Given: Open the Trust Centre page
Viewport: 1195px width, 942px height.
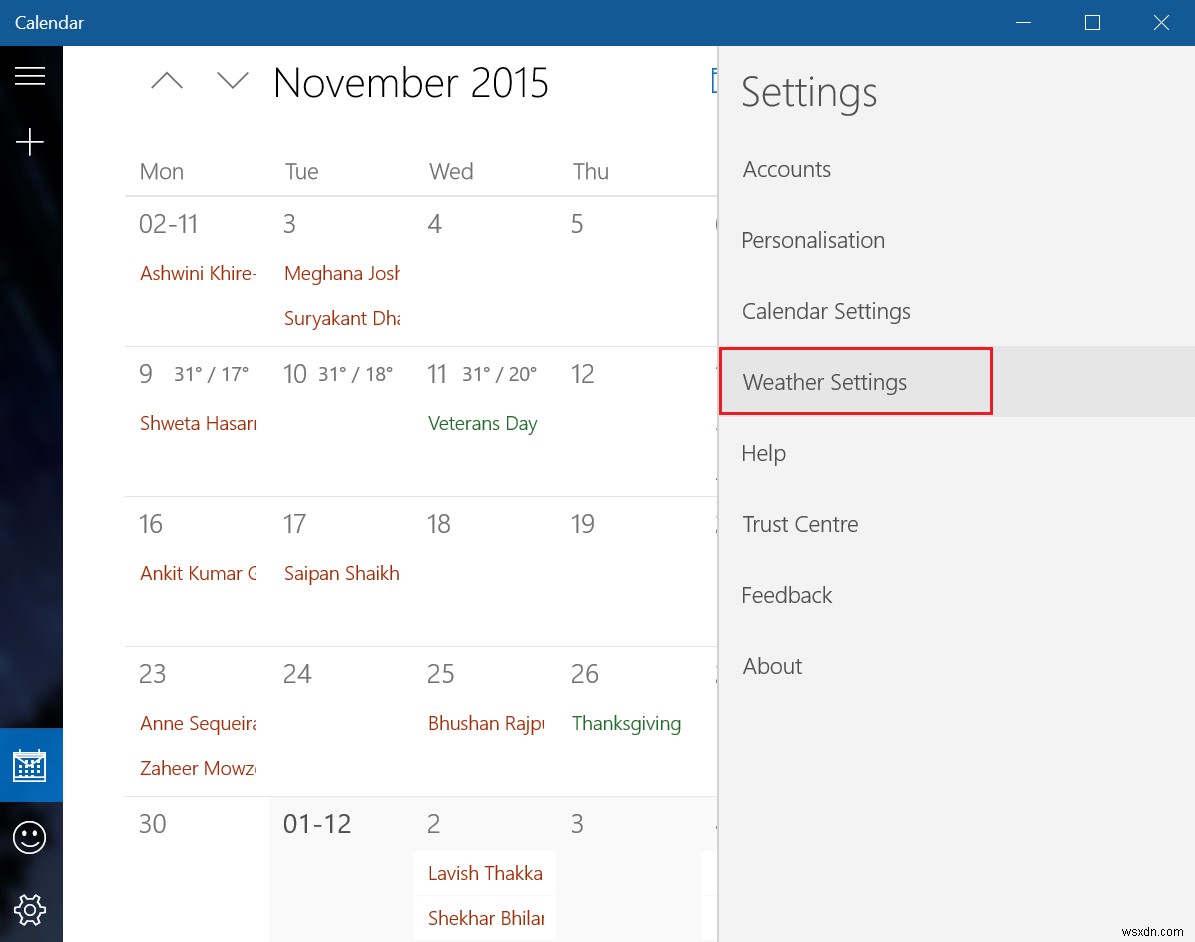Looking at the screenshot, I should [800, 524].
